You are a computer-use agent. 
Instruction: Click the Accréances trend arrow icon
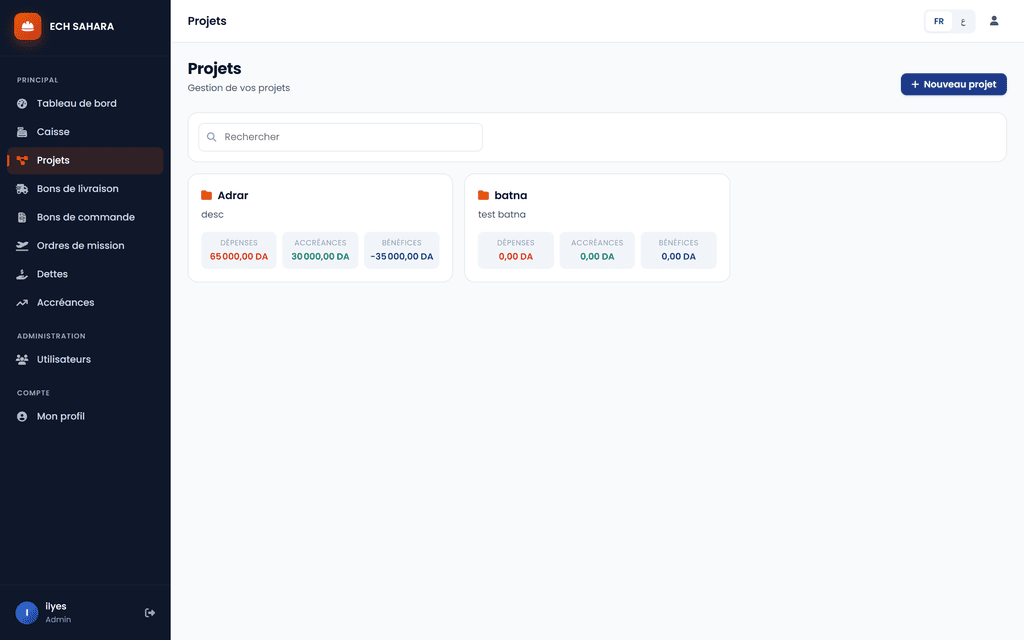[22, 302]
